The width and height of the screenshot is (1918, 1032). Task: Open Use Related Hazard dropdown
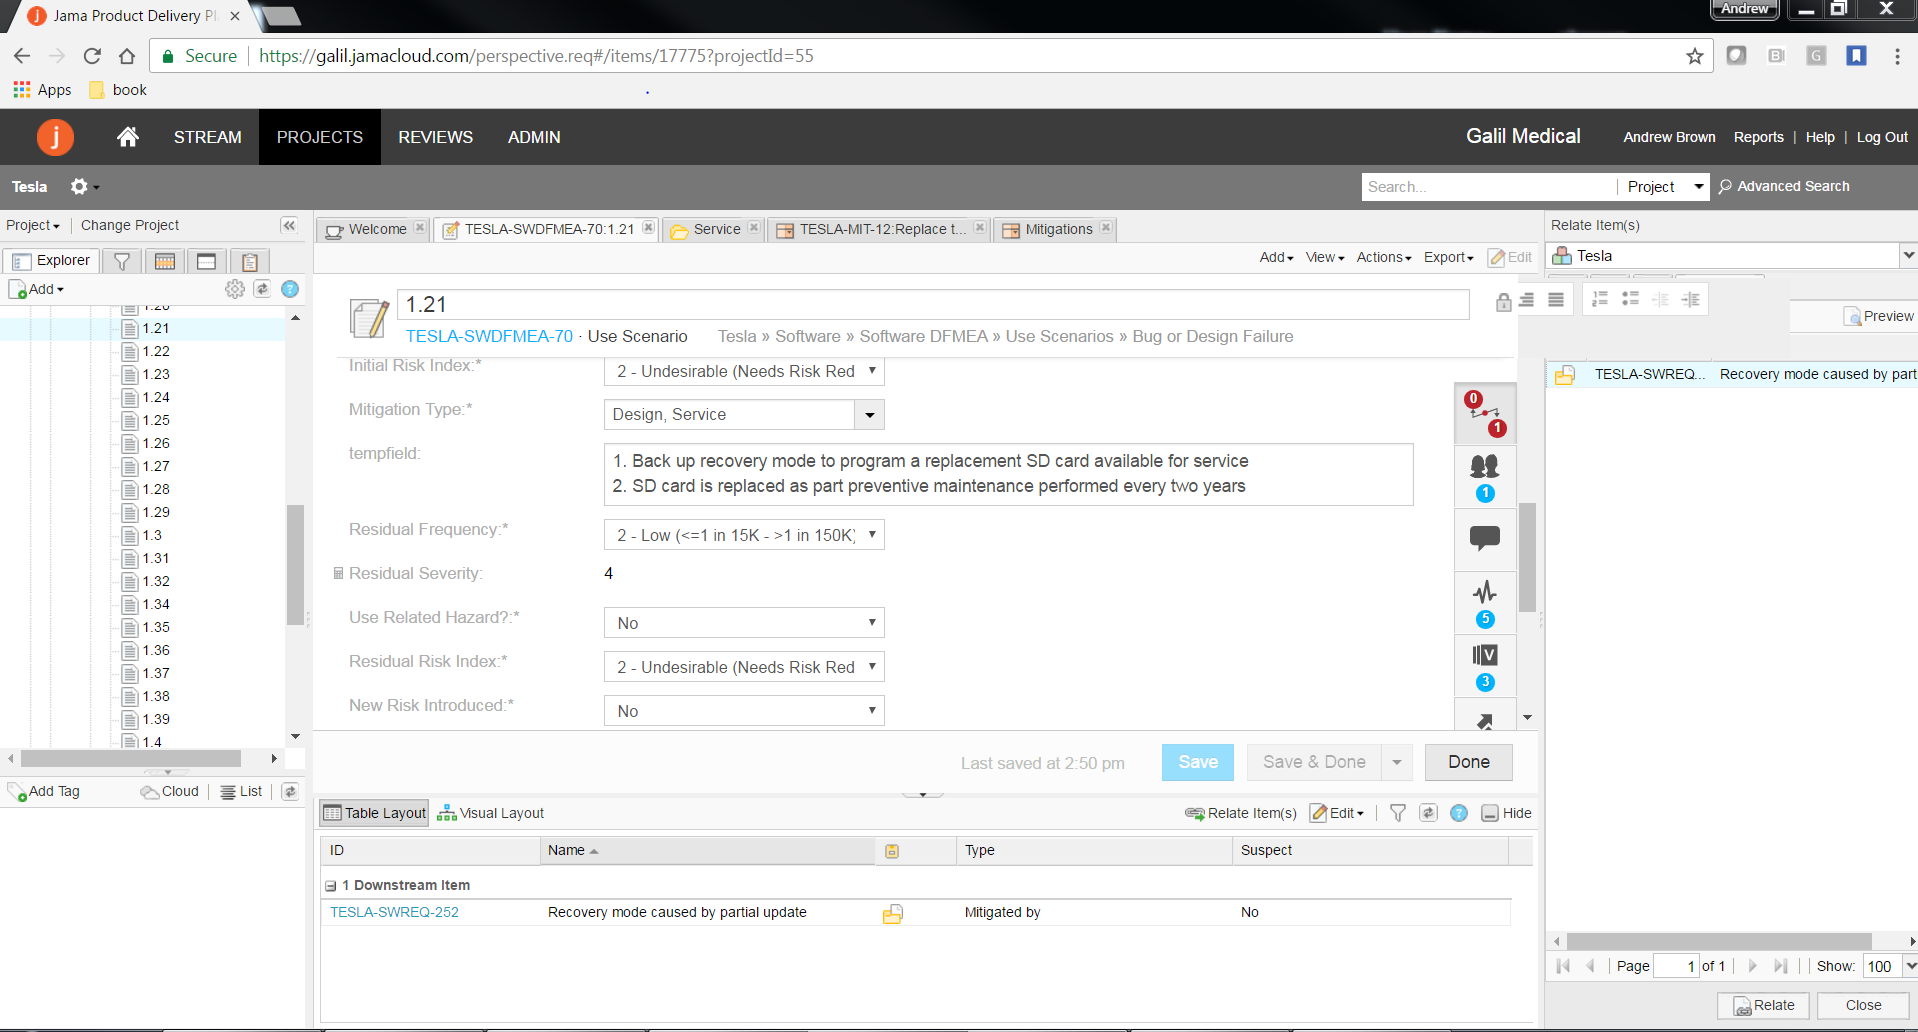tap(744, 623)
